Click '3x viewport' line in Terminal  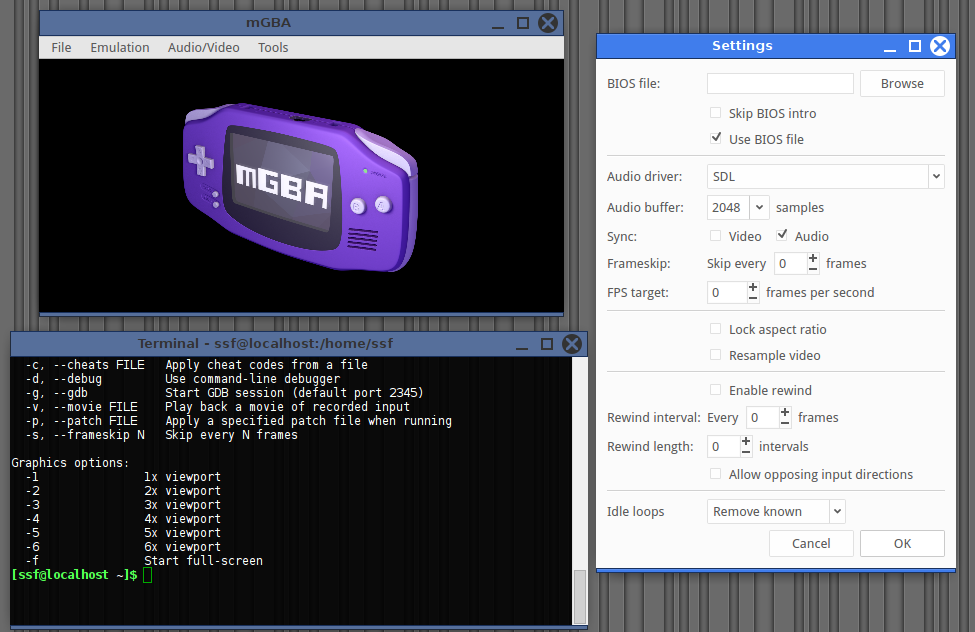tap(182, 505)
